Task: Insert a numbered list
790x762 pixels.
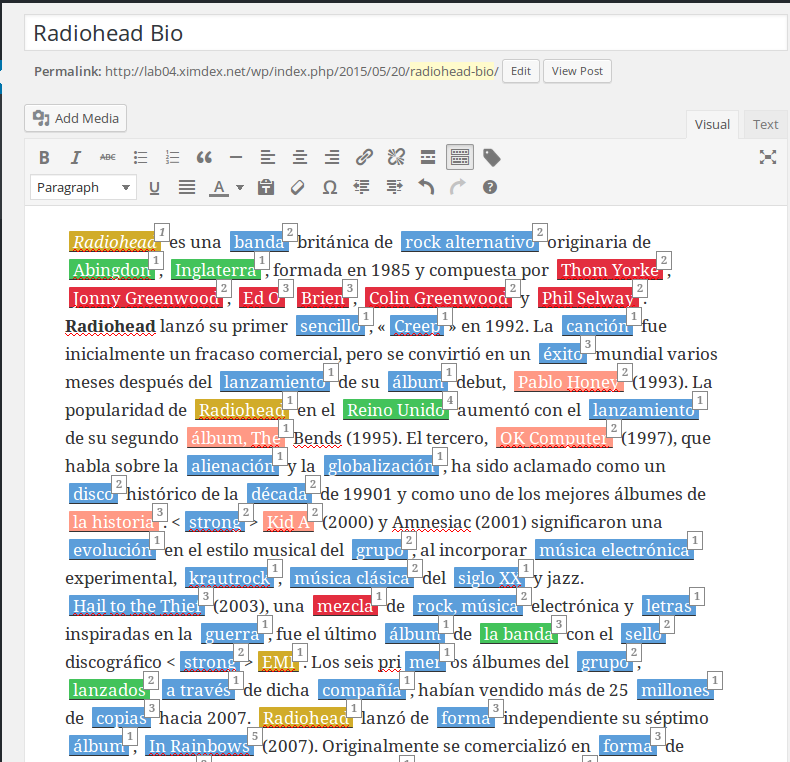Action: 172,158
